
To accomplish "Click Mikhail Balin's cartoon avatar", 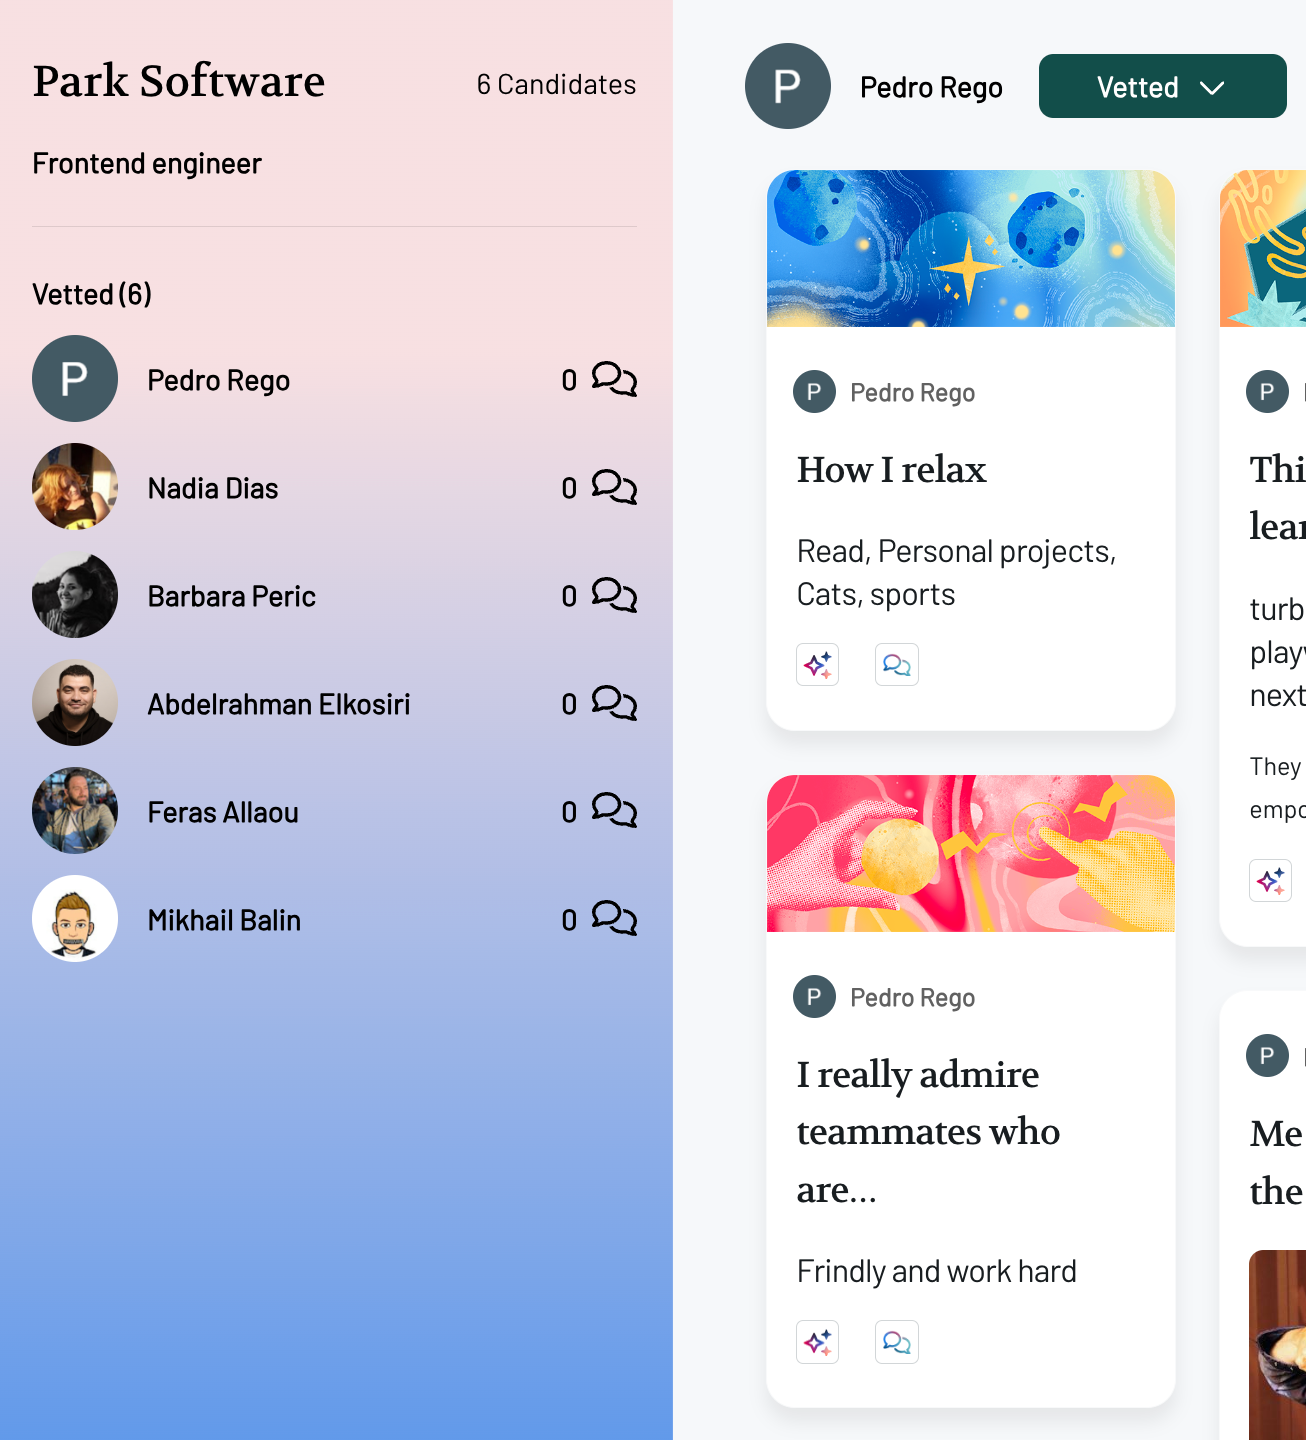I will pos(75,919).
